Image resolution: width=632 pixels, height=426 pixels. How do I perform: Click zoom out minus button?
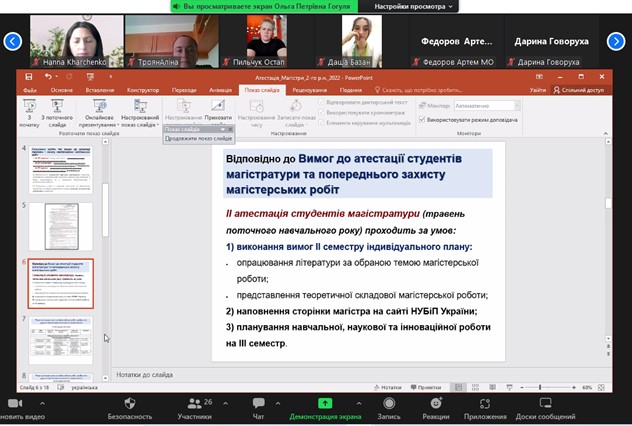522,387
